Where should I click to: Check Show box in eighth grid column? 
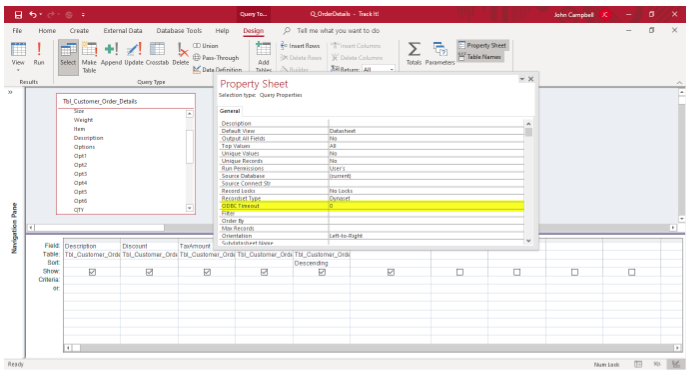click(x=517, y=272)
